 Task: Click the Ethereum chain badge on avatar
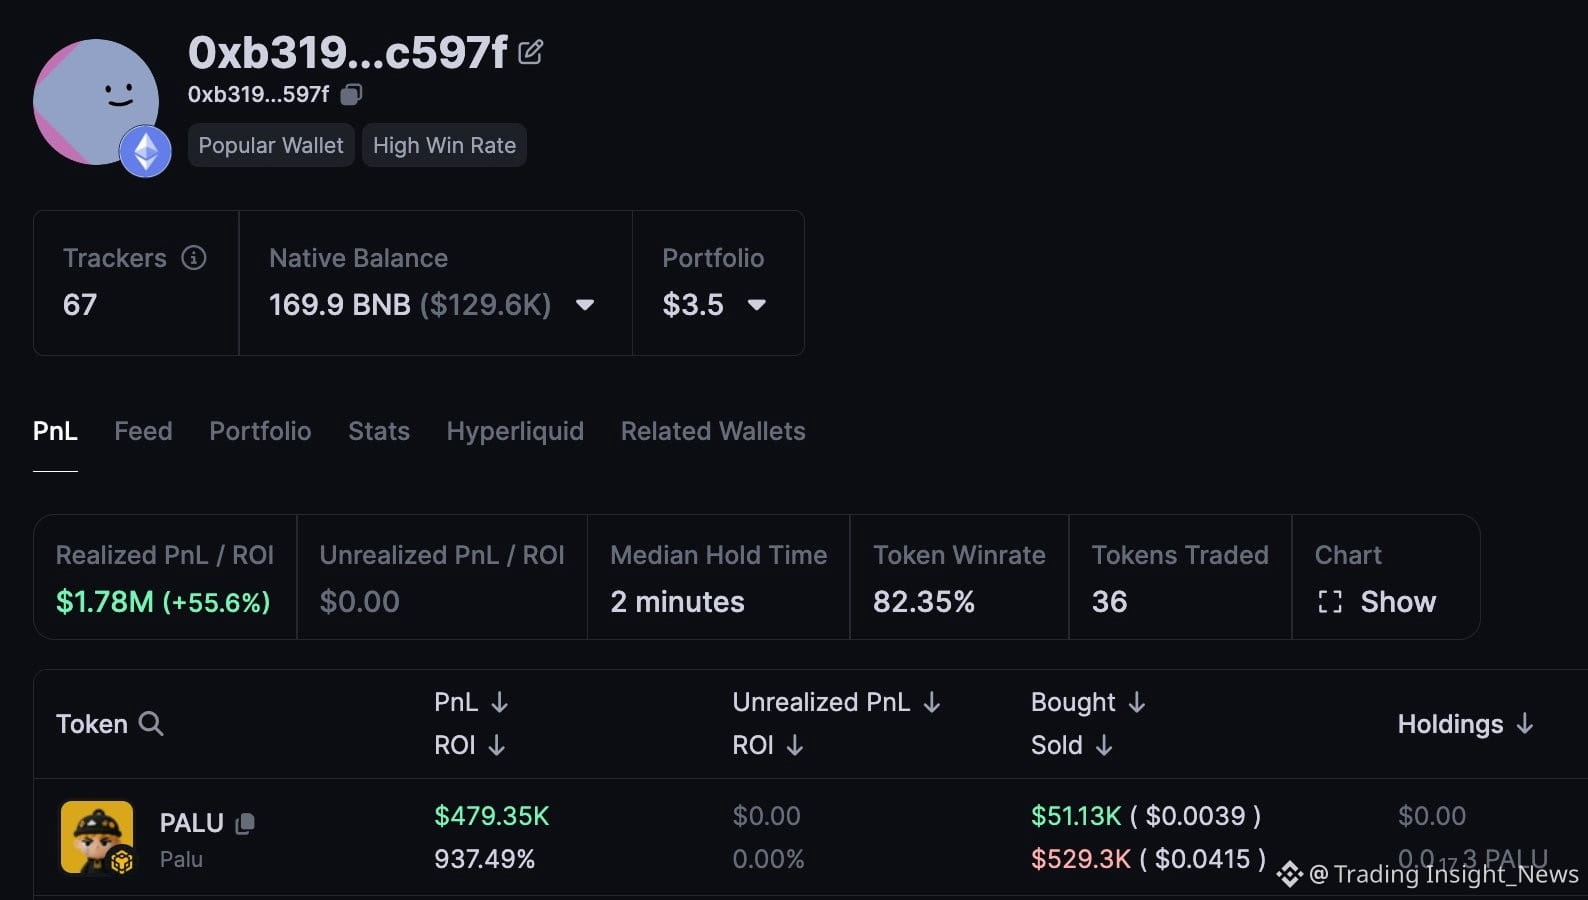click(146, 152)
